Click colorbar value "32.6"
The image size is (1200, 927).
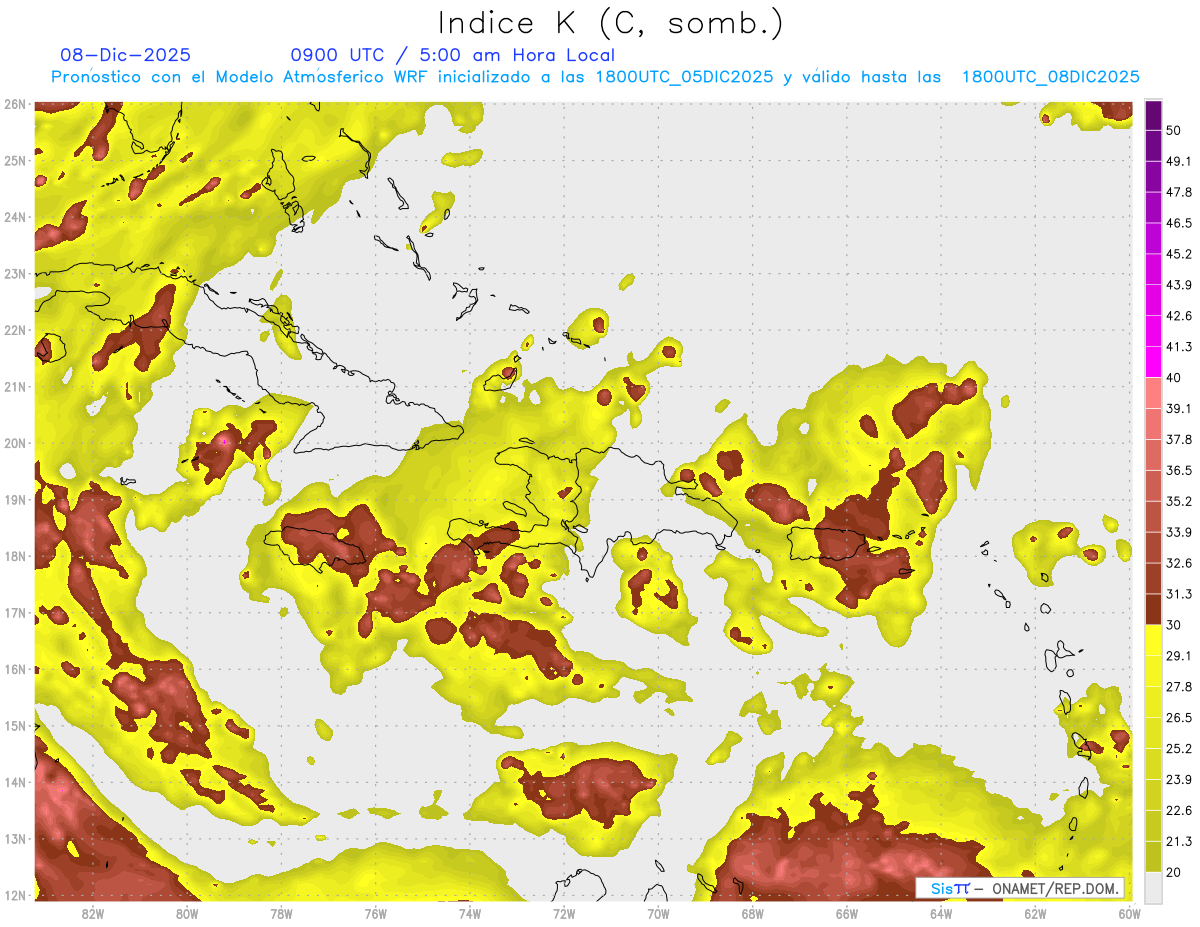point(1178,563)
